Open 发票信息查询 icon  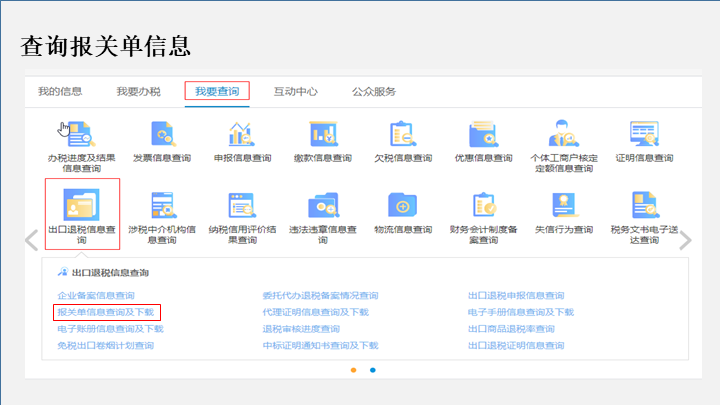tap(162, 134)
